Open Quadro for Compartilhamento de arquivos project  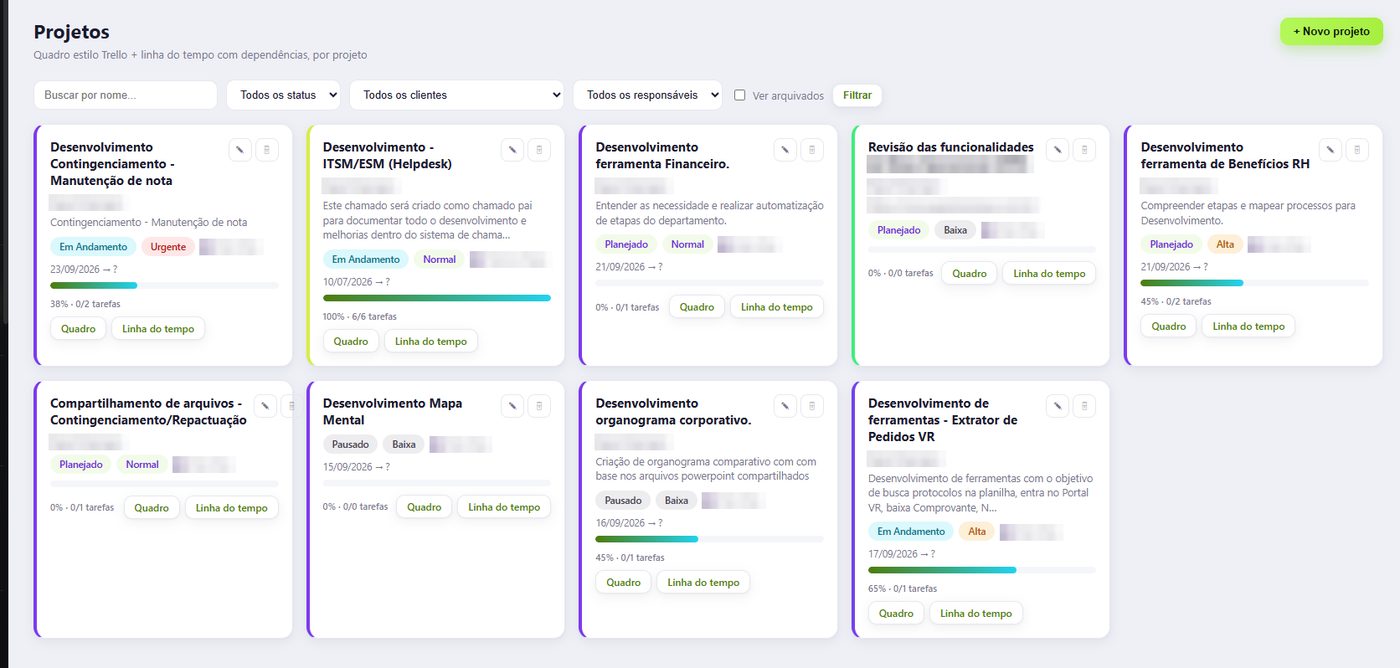(x=152, y=507)
